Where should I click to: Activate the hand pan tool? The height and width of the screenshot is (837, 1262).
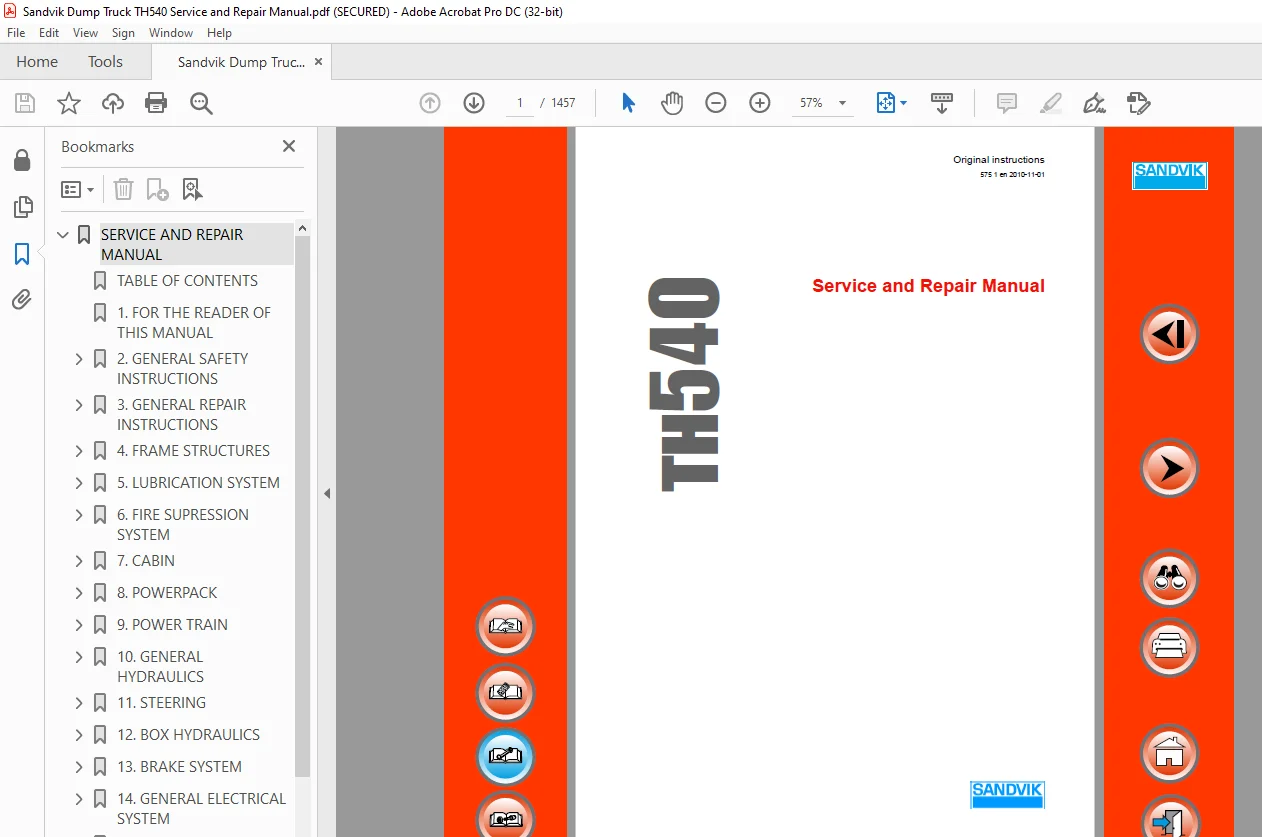click(672, 103)
